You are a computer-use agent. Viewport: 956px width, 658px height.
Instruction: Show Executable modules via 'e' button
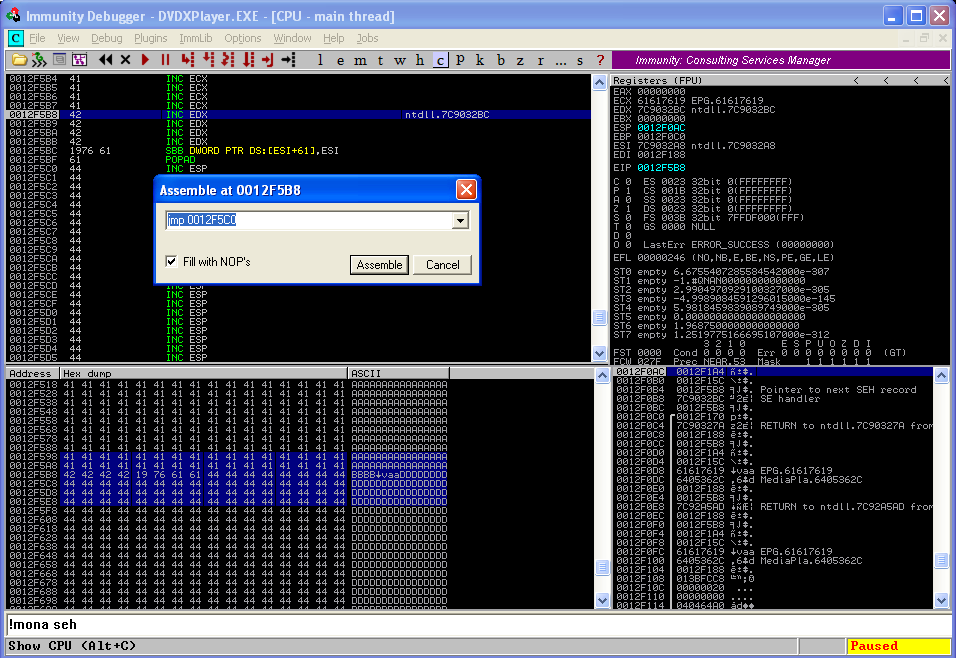(340, 60)
